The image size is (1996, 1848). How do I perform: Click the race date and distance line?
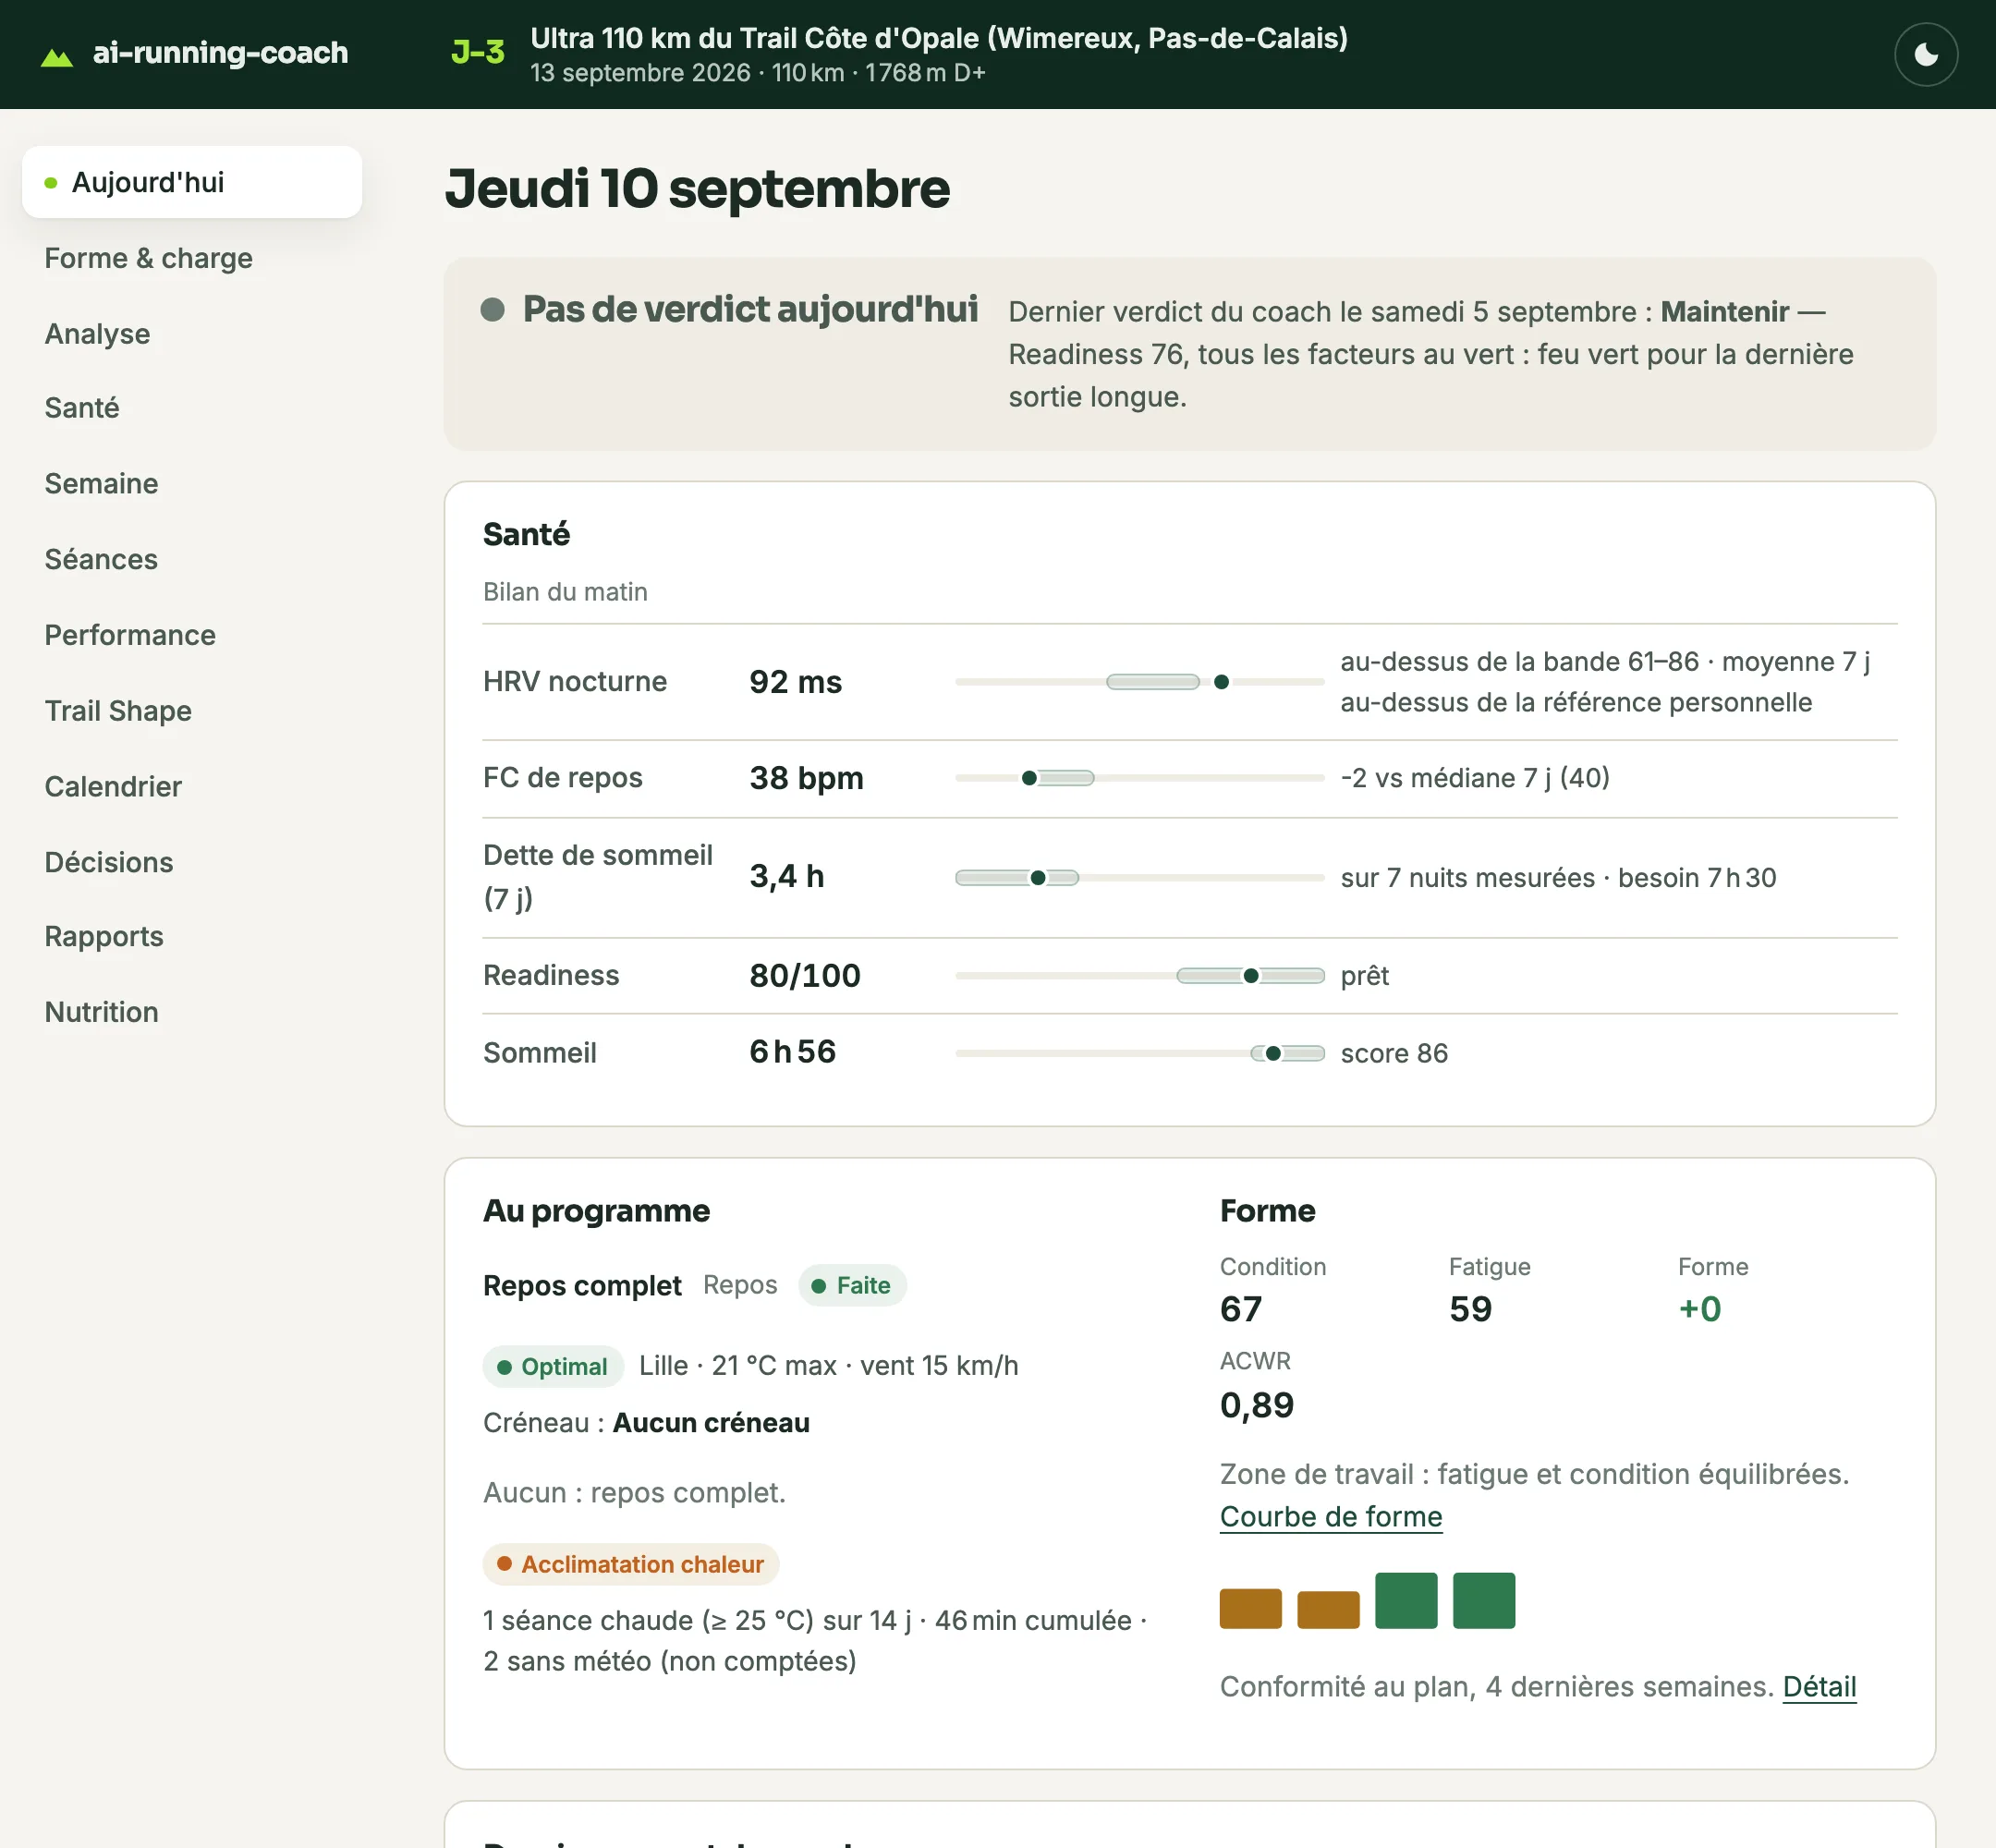[757, 73]
